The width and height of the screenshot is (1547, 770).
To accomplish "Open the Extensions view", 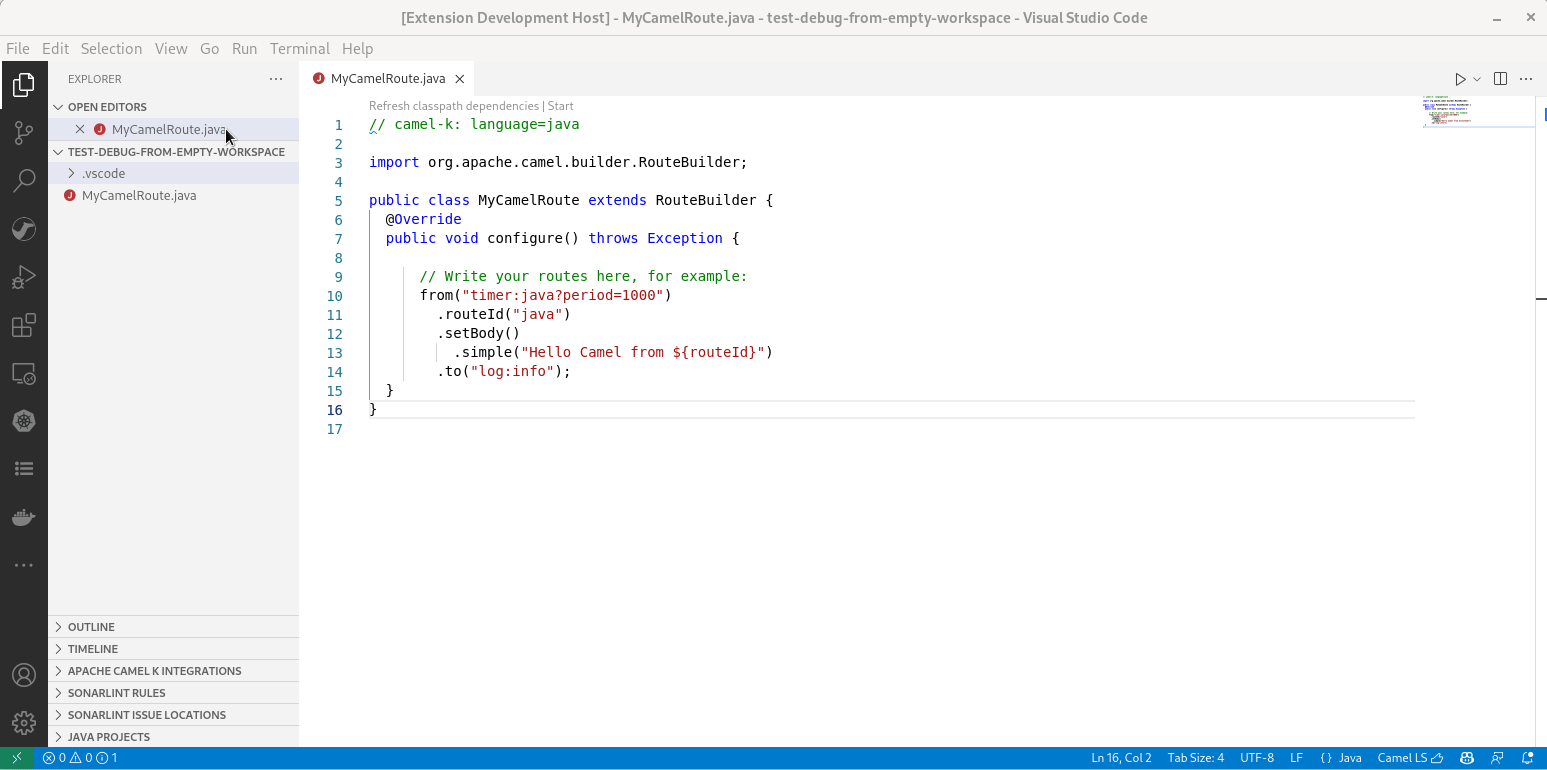I will point(24,325).
